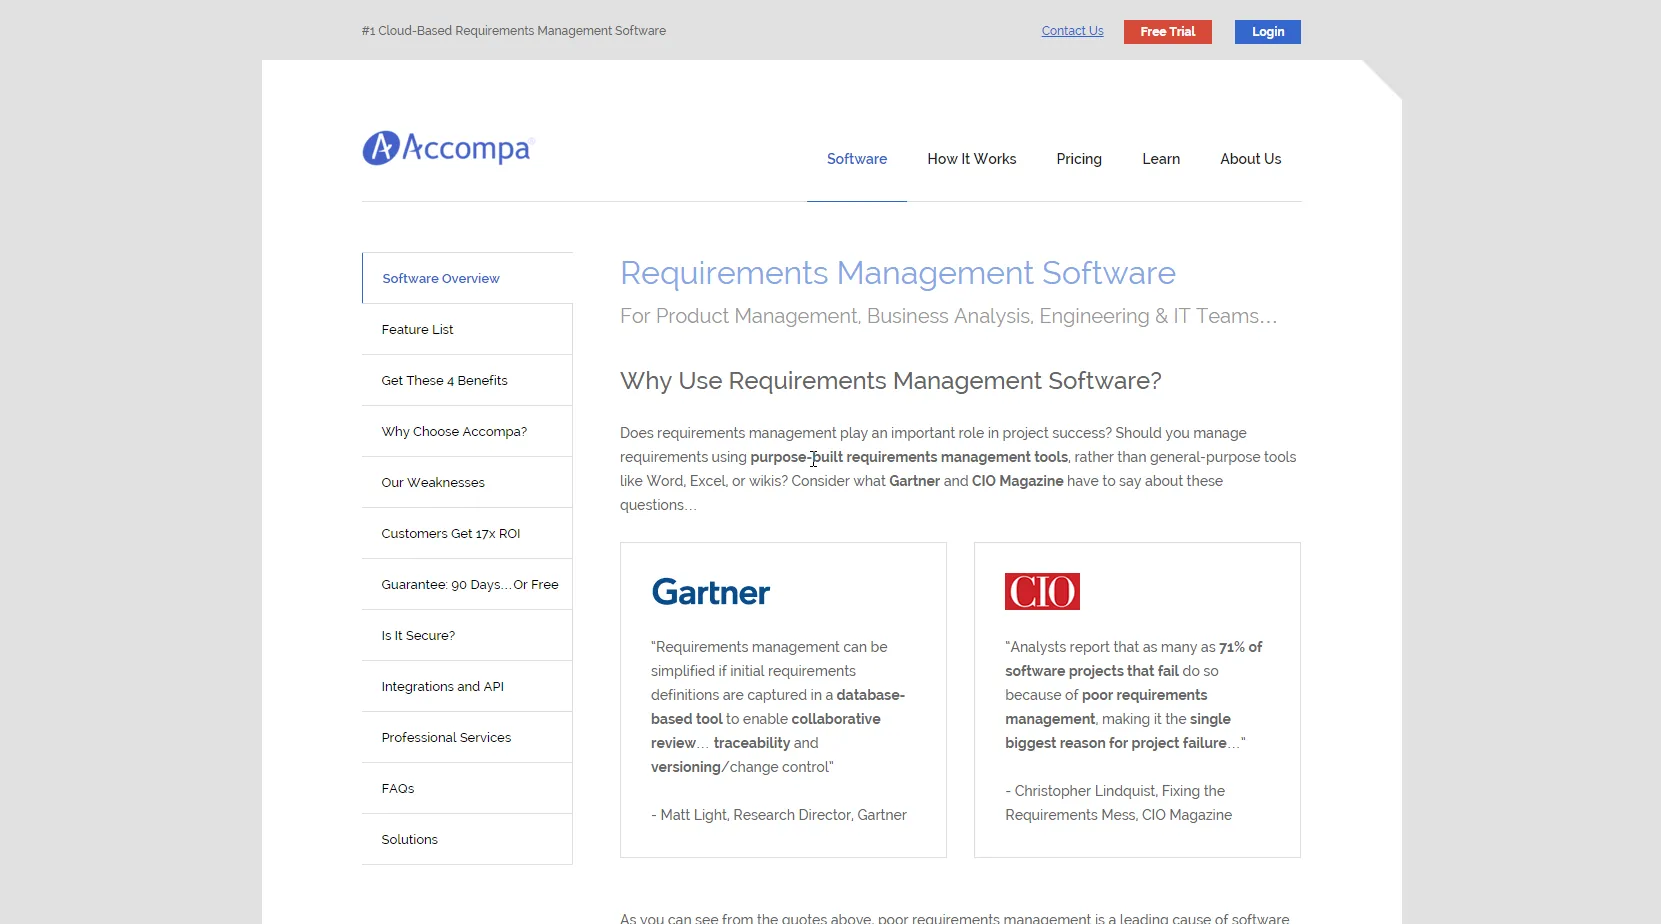Screen dimensions: 1661x924
Task: Open the How It Works menu
Action: (971, 159)
